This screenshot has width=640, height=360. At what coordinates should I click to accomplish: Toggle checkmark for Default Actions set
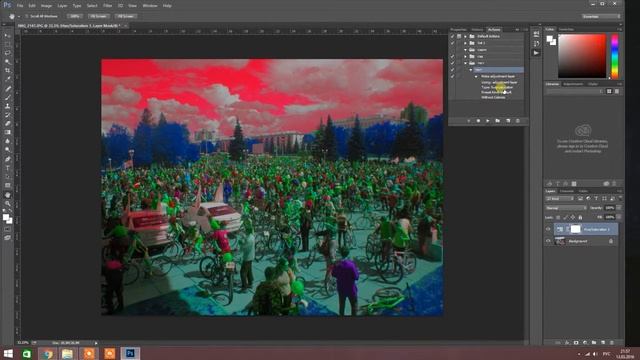(x=452, y=36)
